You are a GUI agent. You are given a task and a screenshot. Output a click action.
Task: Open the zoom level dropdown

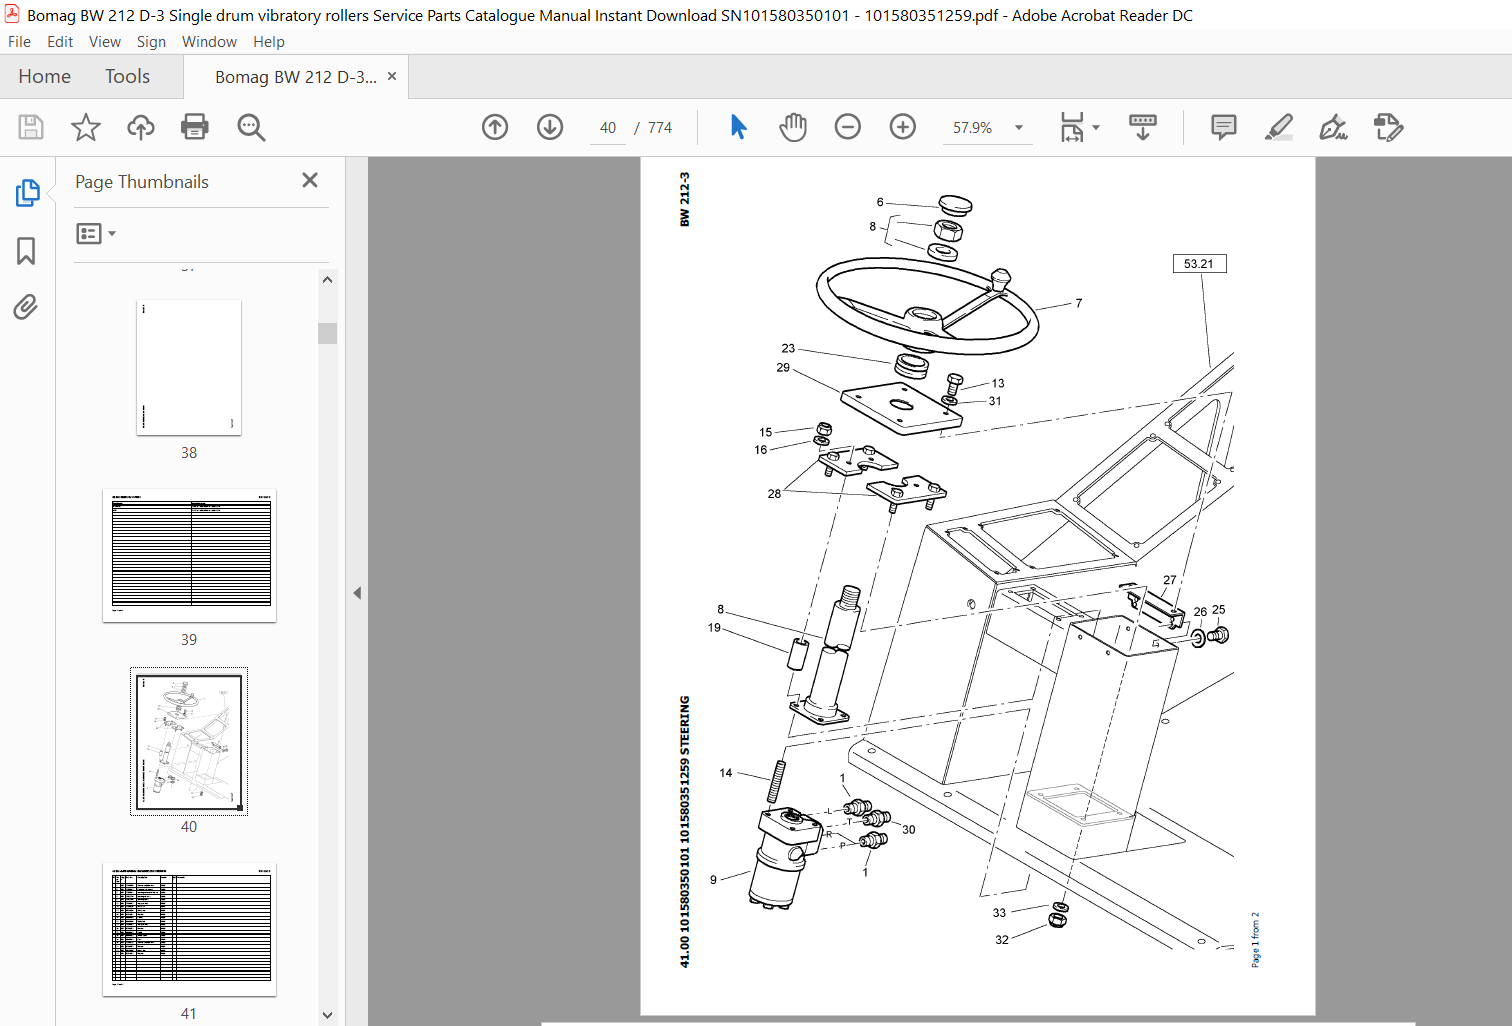pyautogui.click(x=1019, y=128)
